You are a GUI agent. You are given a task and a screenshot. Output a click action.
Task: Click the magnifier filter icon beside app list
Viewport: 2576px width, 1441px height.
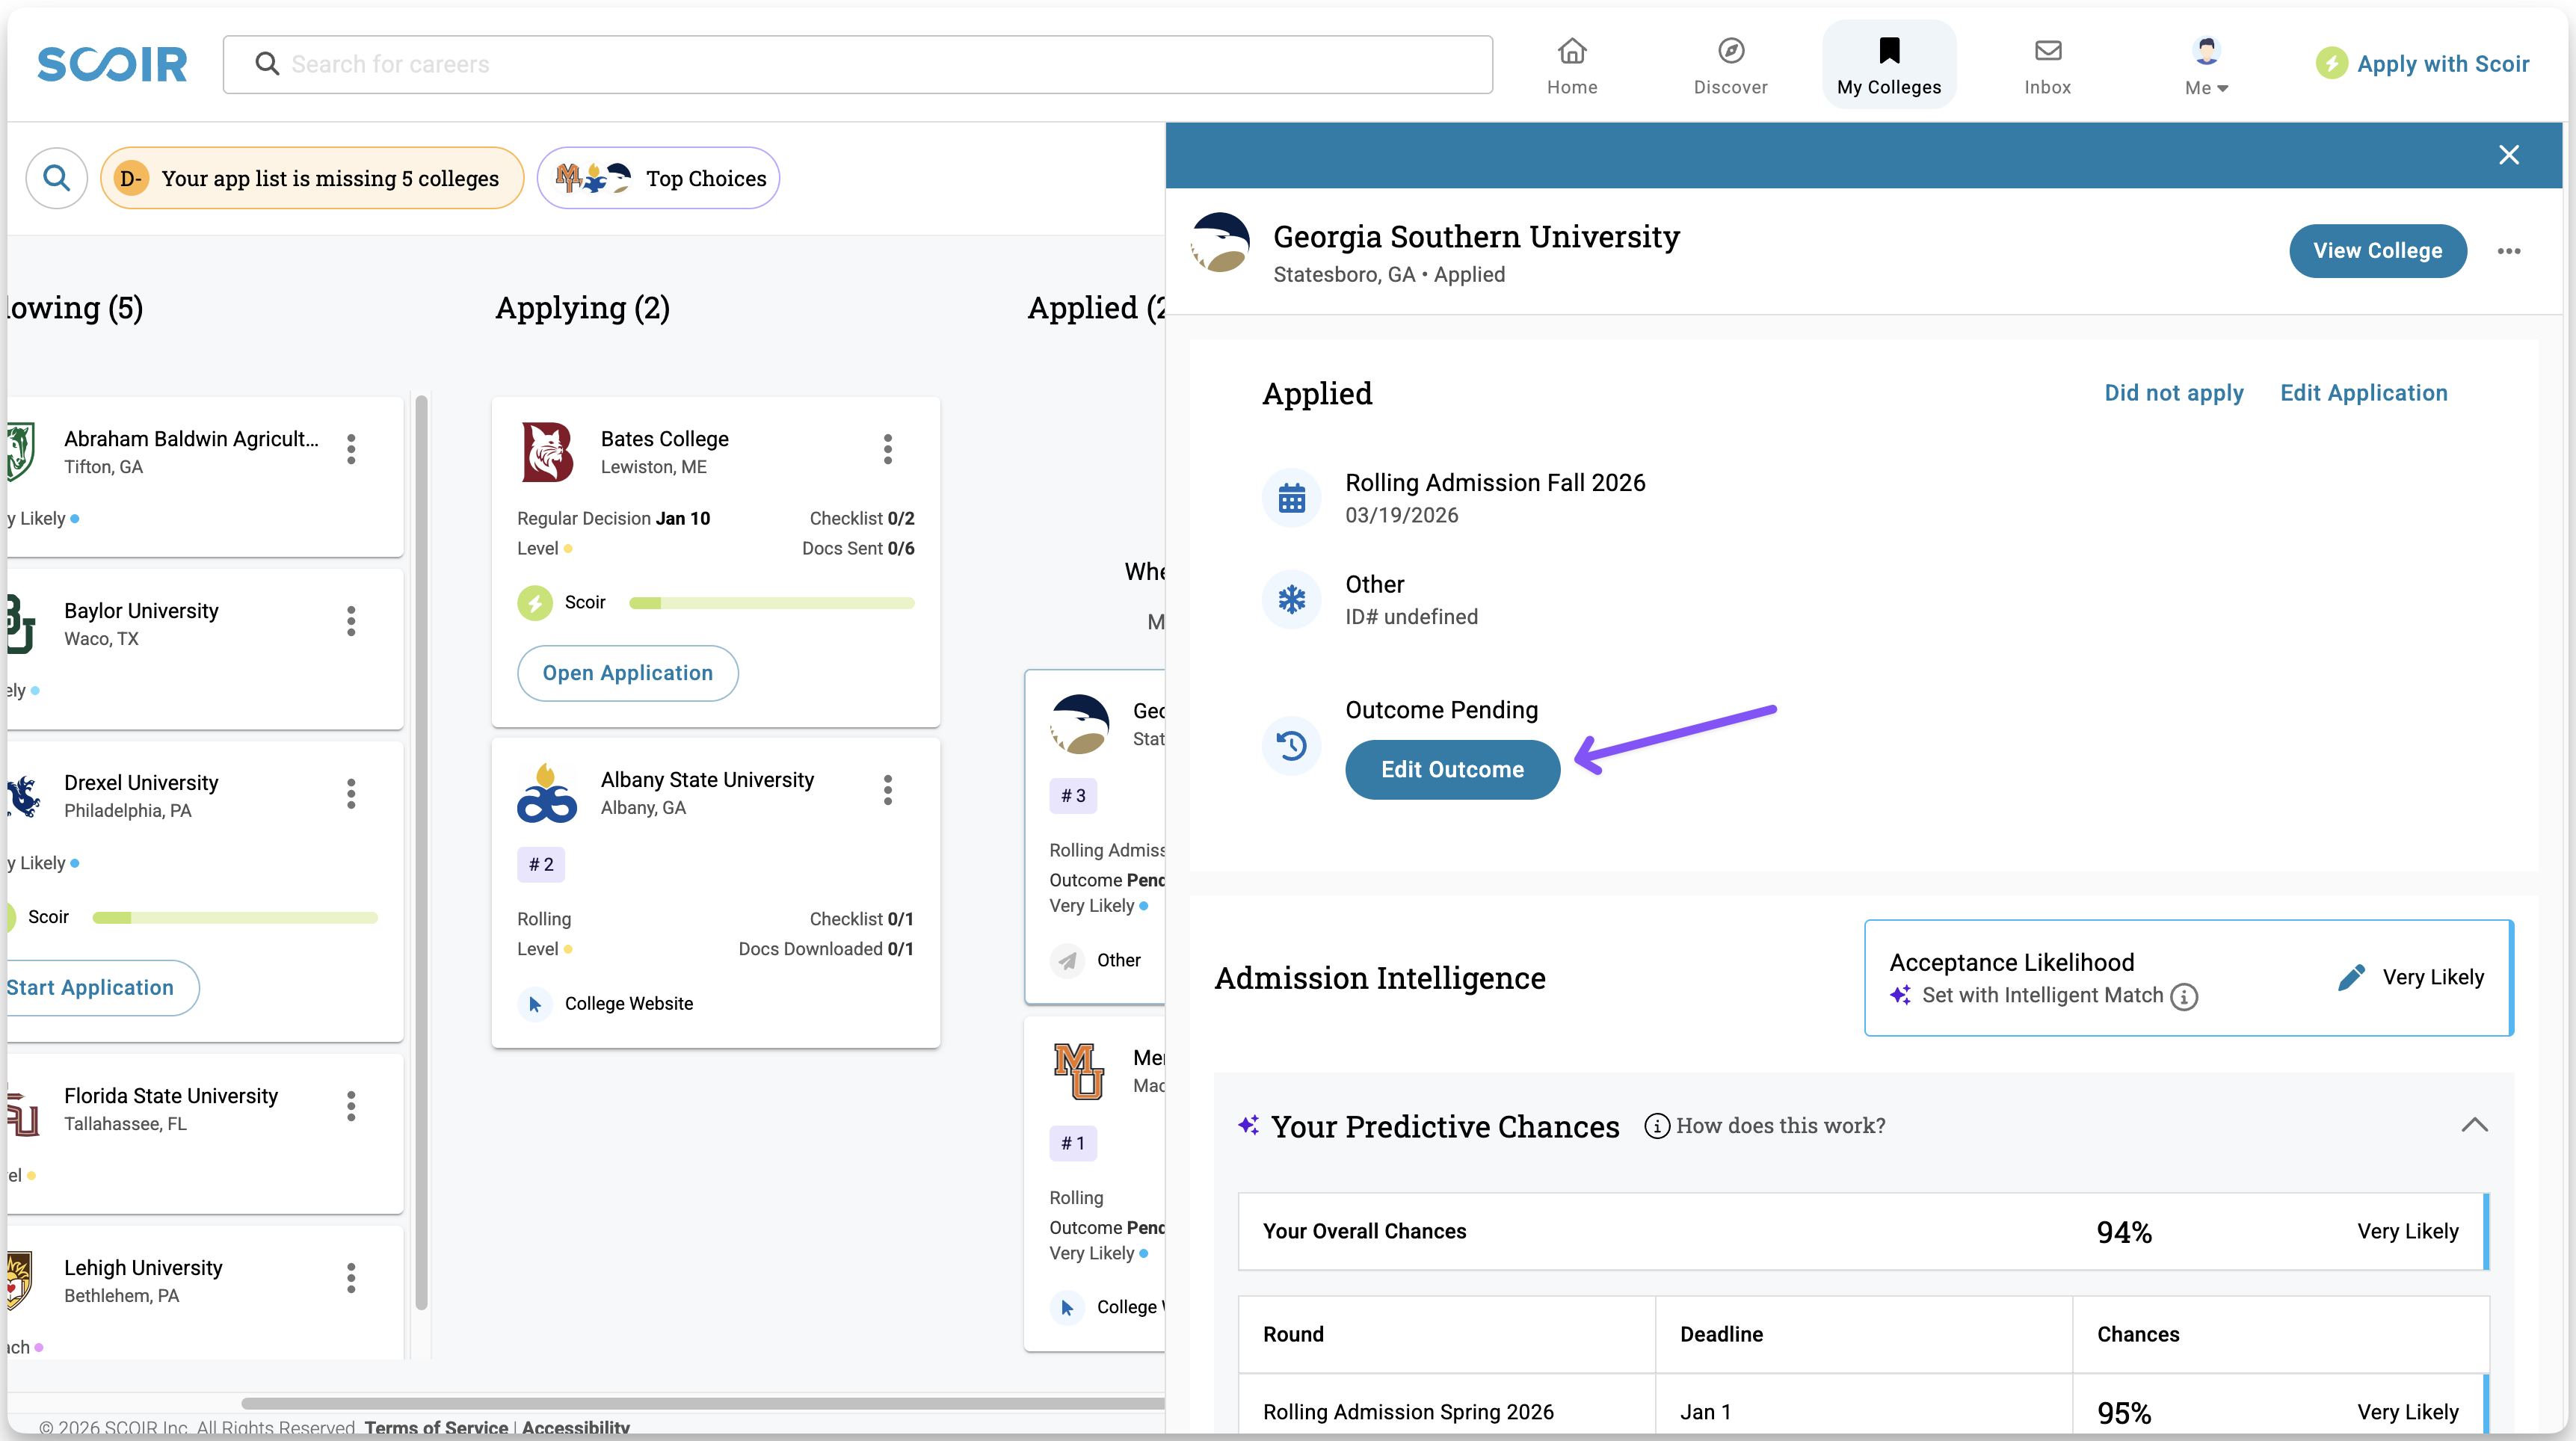(56, 178)
